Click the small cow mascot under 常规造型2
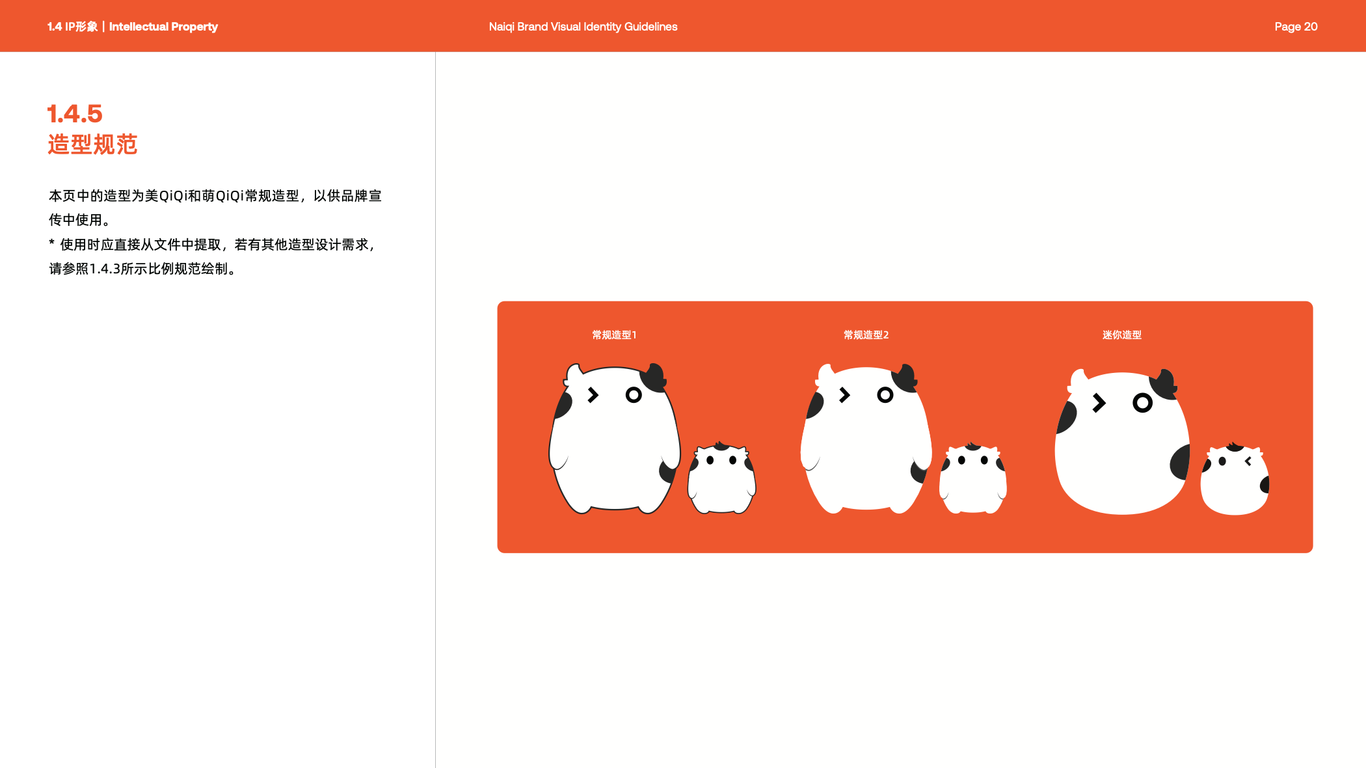Image resolution: width=1366 pixels, height=768 pixels. point(972,478)
